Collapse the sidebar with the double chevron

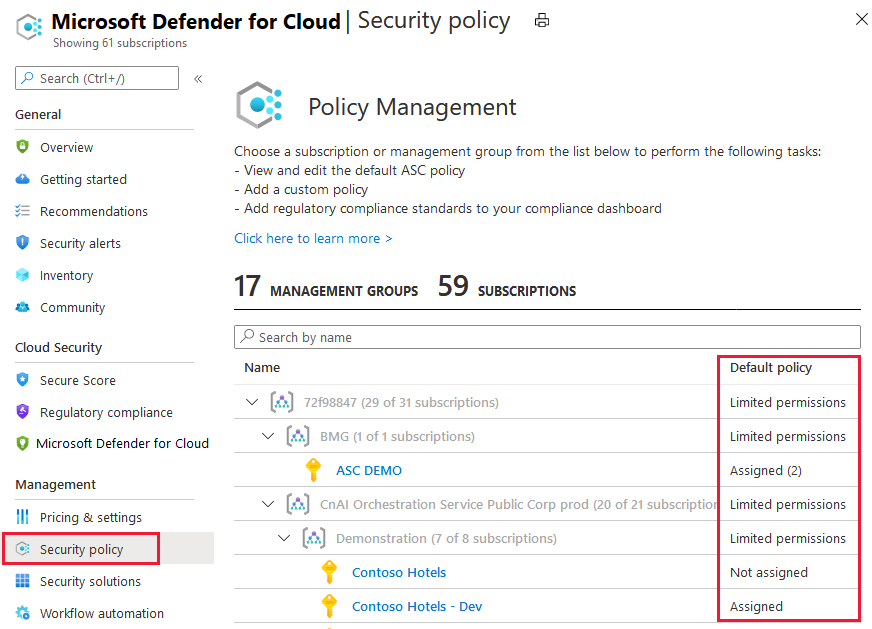[x=197, y=78]
